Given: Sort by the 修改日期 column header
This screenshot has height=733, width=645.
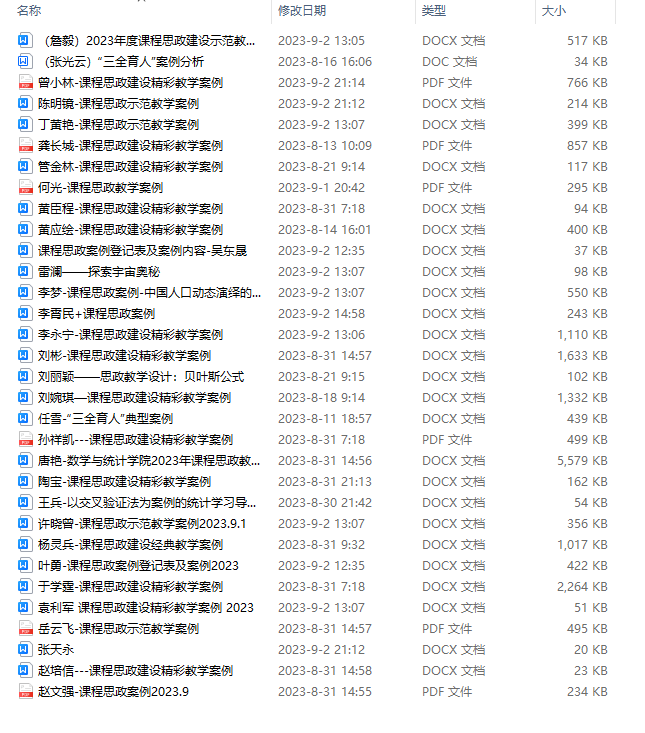Looking at the screenshot, I should point(302,10).
